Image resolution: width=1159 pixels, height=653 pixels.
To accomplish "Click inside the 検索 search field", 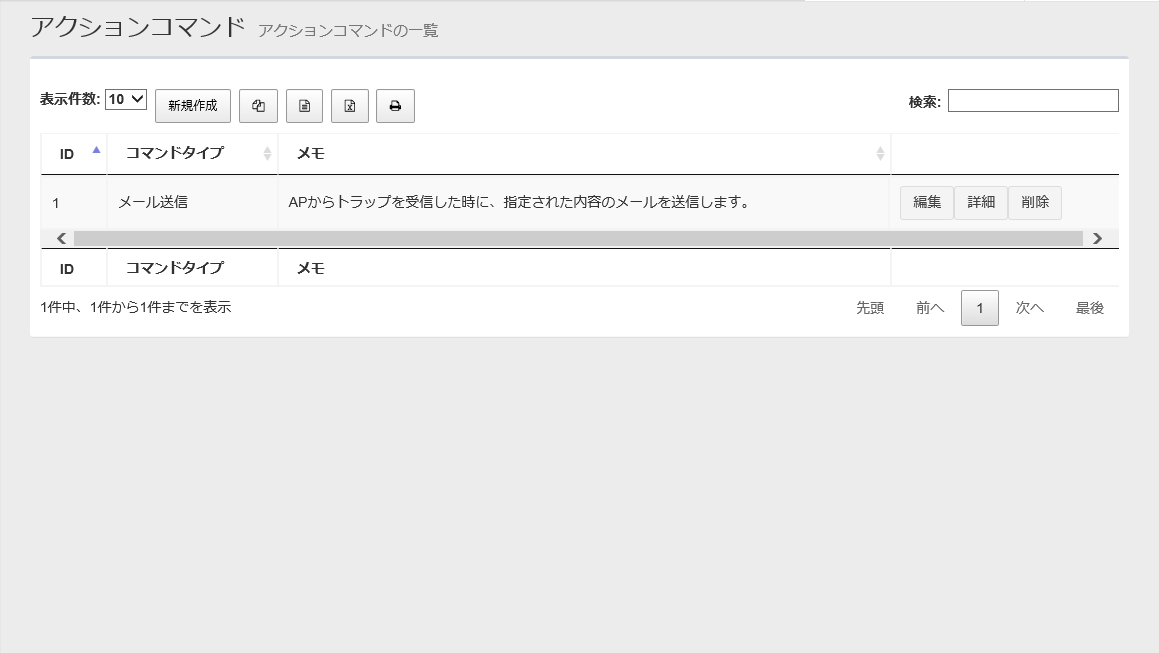I will tap(1034, 100).
